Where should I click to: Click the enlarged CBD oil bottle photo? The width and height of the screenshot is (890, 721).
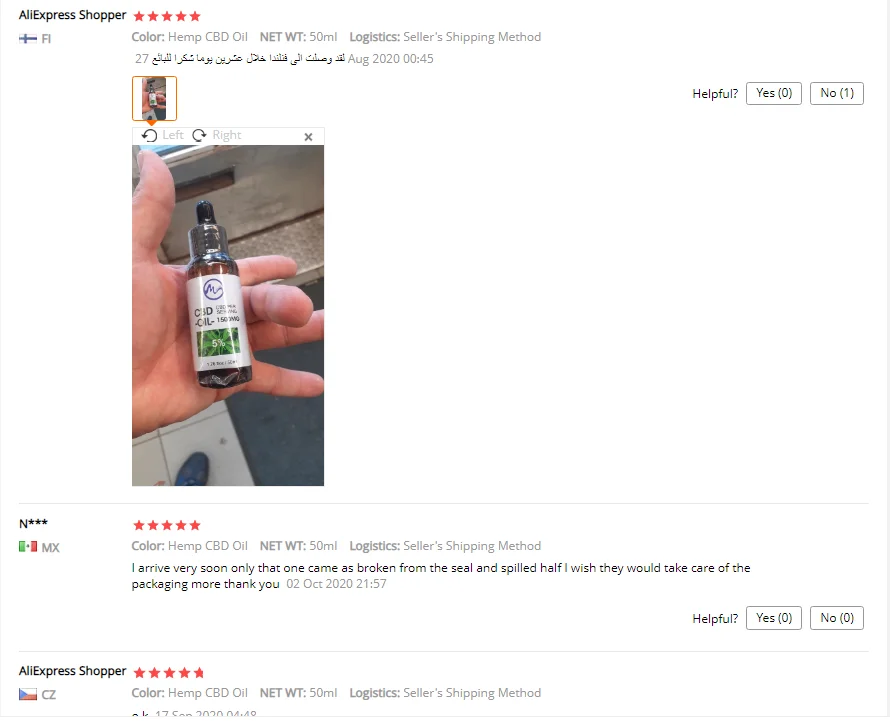228,316
